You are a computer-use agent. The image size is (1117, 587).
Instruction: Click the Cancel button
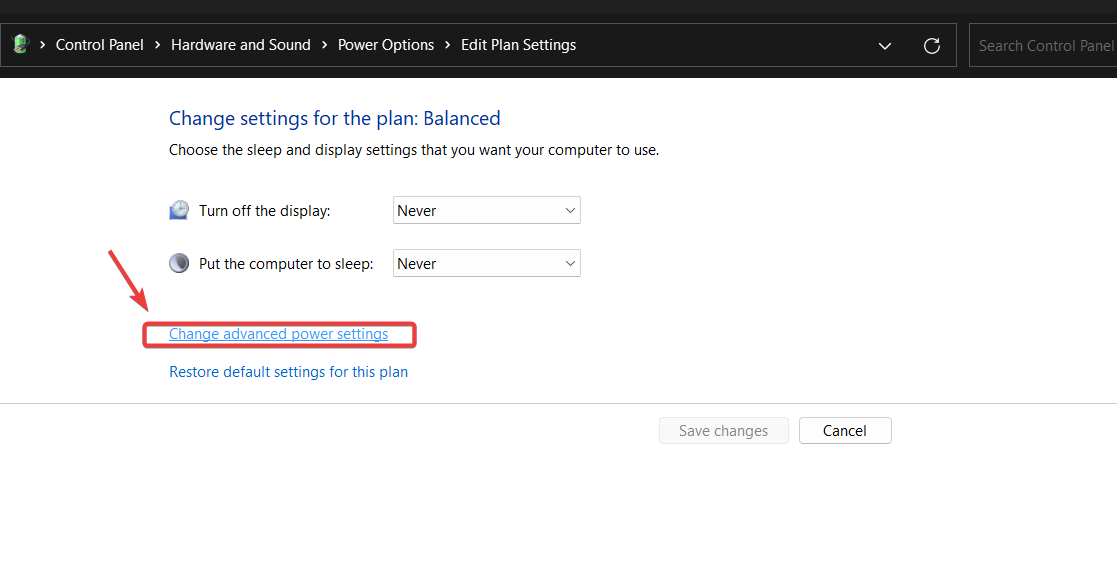[x=845, y=431]
